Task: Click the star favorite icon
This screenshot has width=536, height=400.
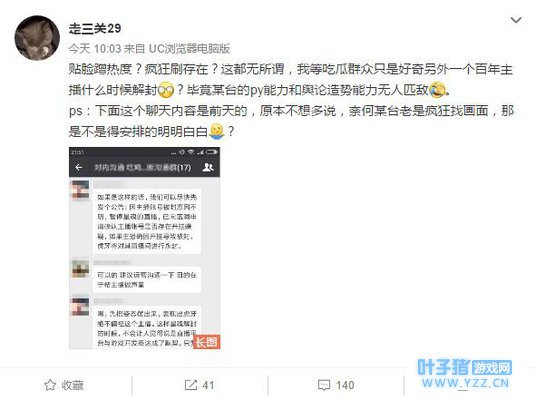Action: [x=50, y=385]
